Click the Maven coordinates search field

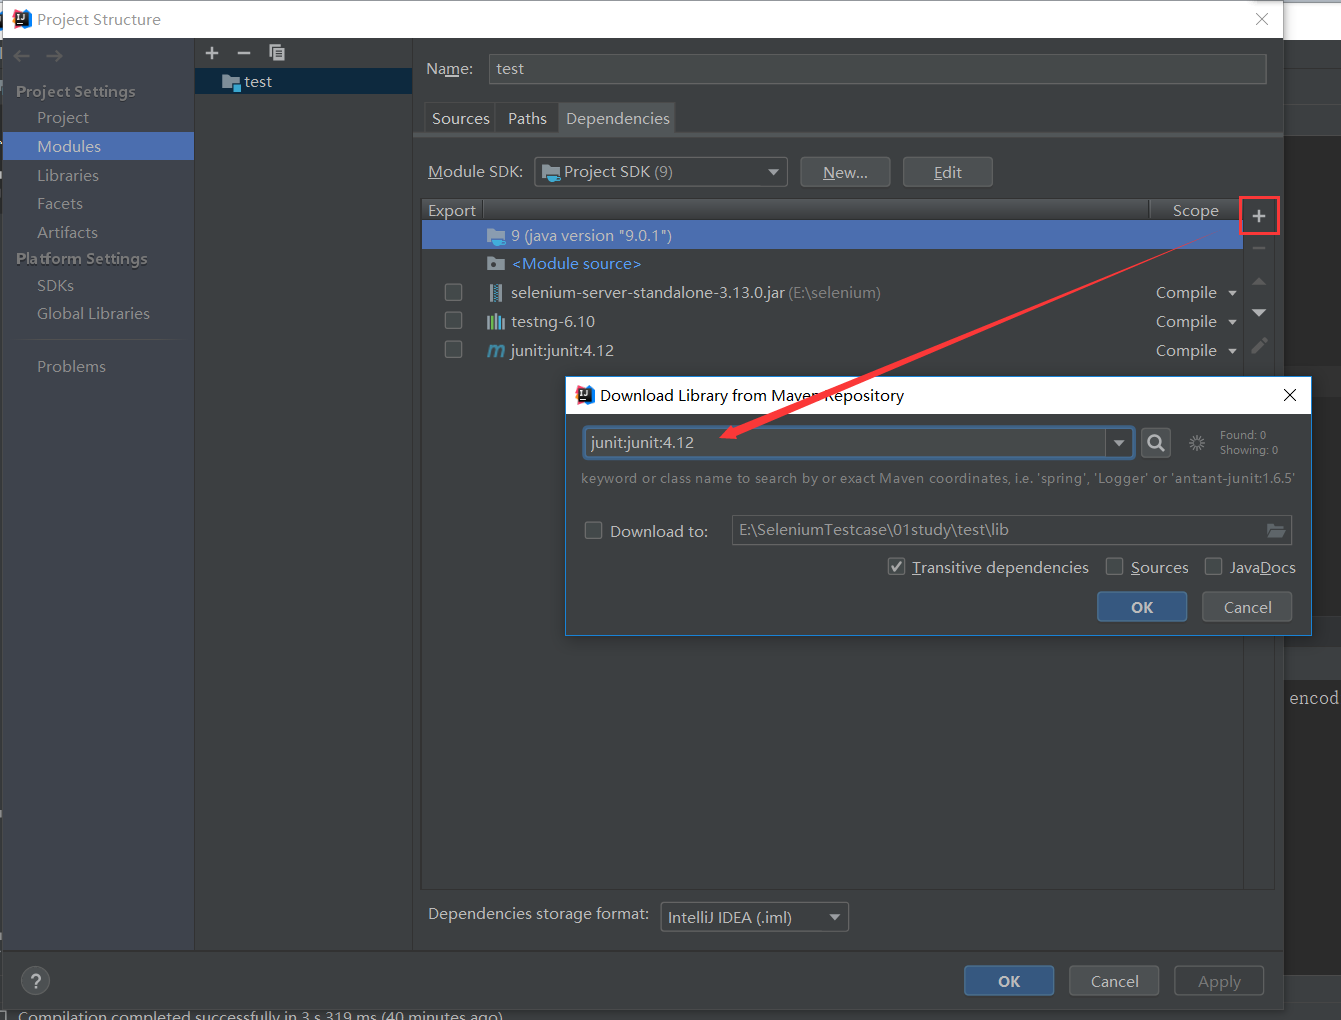tap(845, 443)
